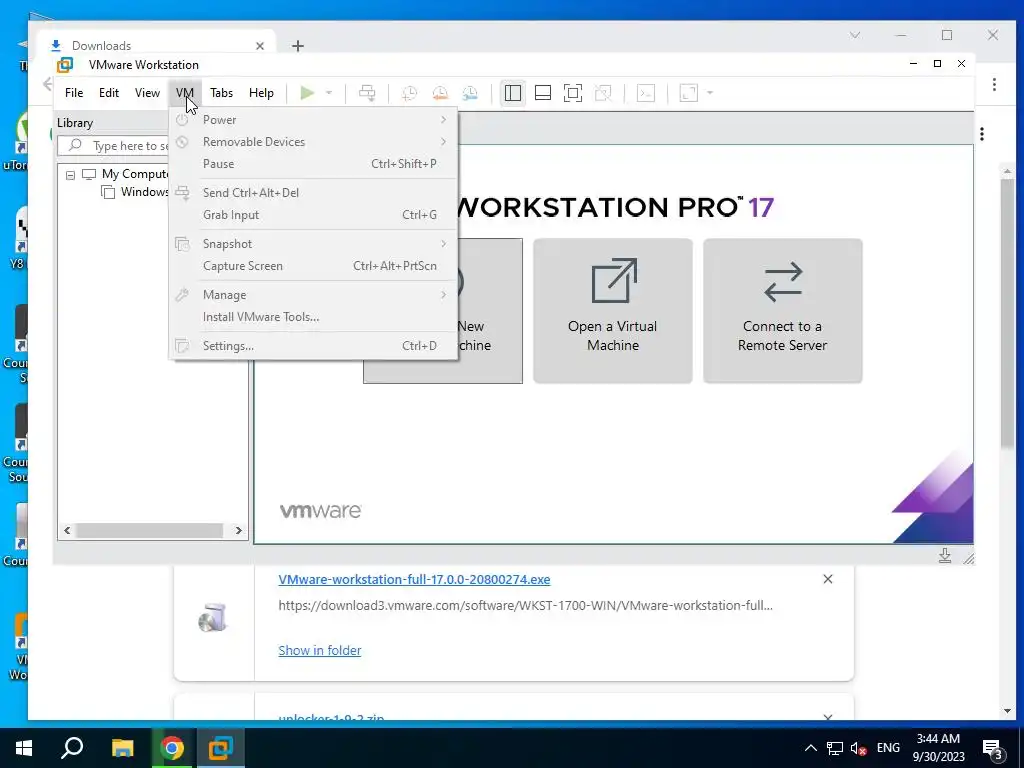Open a new Chrome tab
The image size is (1024, 768).
coord(298,46)
